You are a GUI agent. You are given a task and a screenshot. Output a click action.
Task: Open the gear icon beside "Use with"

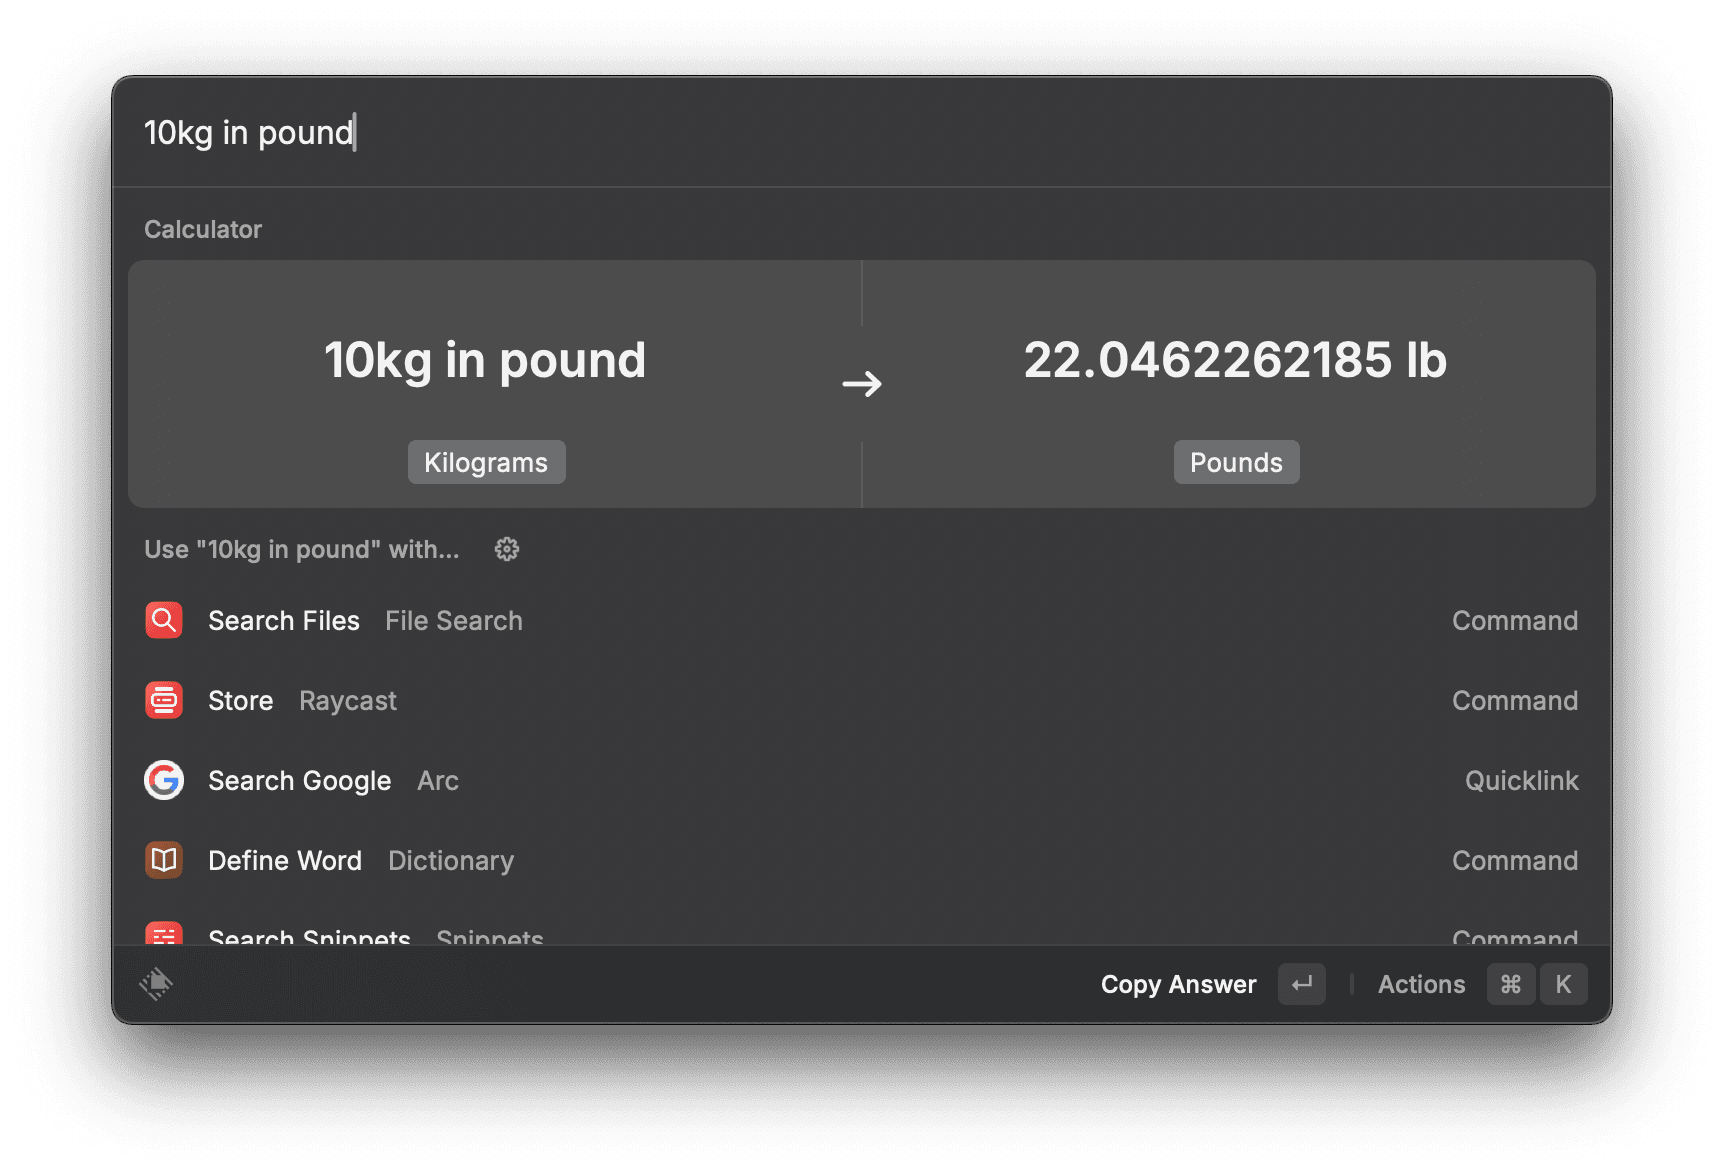[x=506, y=549]
